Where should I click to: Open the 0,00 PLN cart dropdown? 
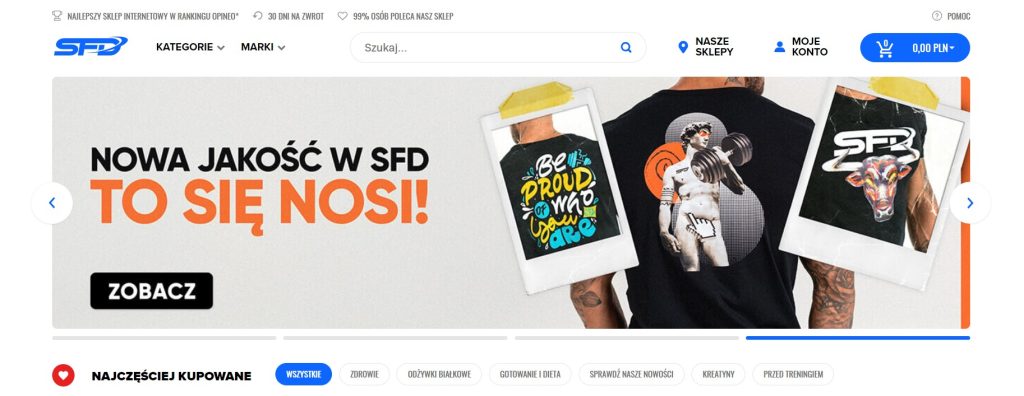click(x=933, y=48)
